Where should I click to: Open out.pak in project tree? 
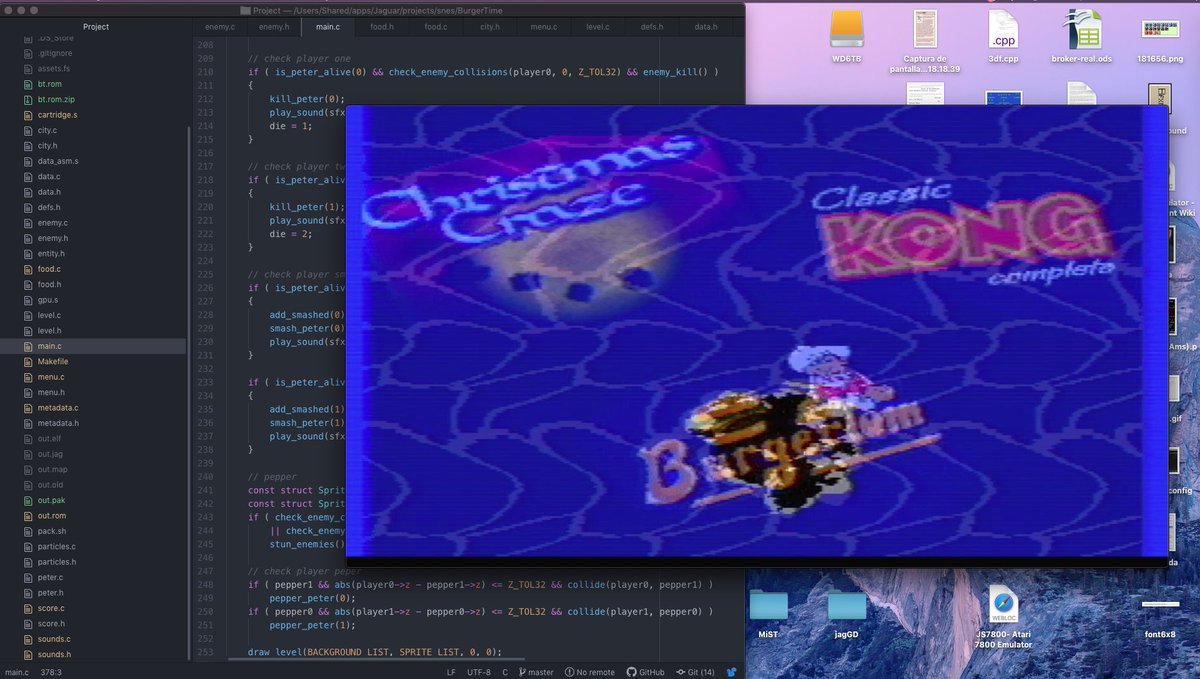point(51,500)
